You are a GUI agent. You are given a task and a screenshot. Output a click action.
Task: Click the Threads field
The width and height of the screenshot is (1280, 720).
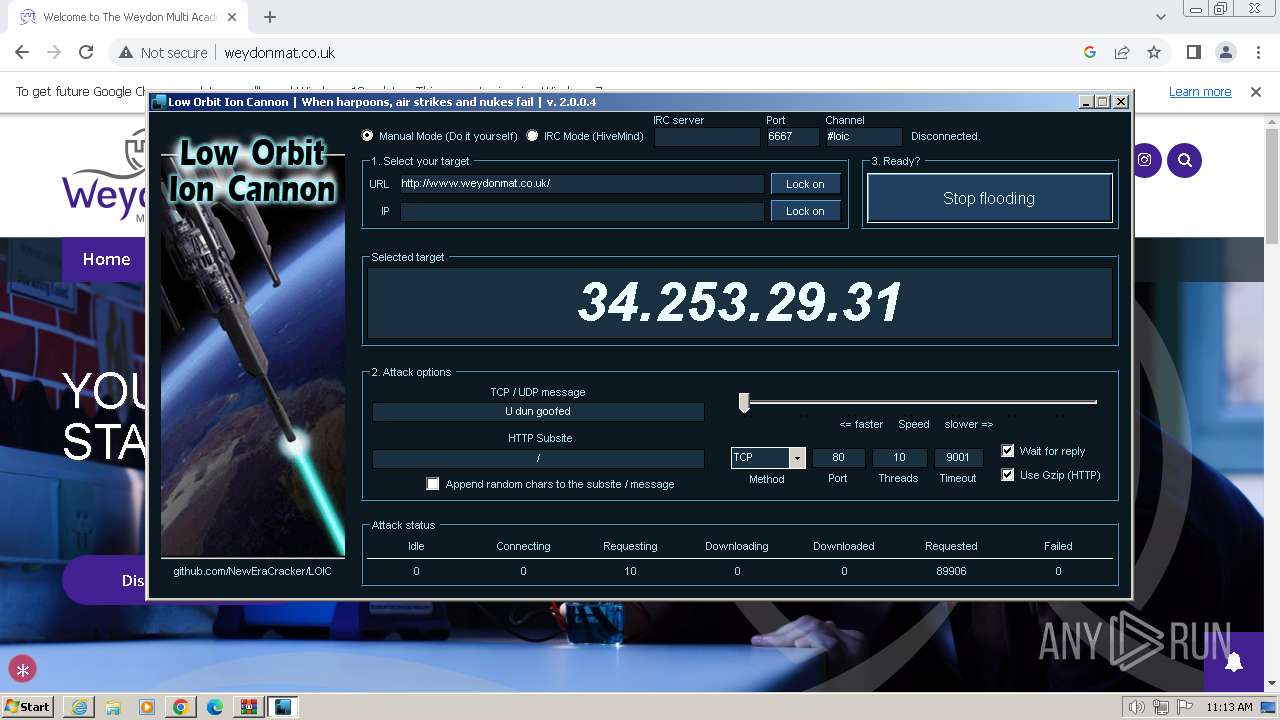(x=899, y=458)
